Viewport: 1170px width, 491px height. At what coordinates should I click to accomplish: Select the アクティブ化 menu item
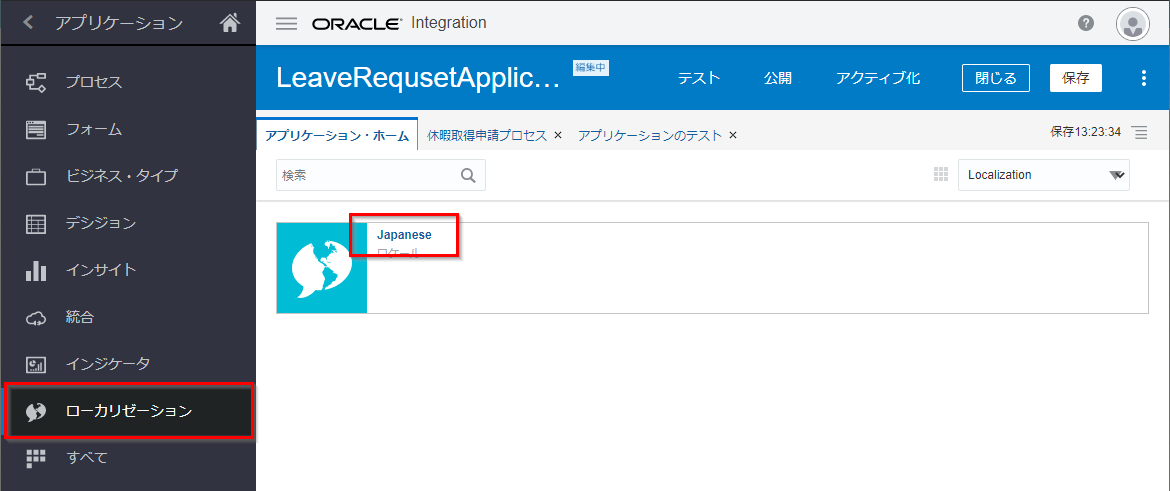878,78
